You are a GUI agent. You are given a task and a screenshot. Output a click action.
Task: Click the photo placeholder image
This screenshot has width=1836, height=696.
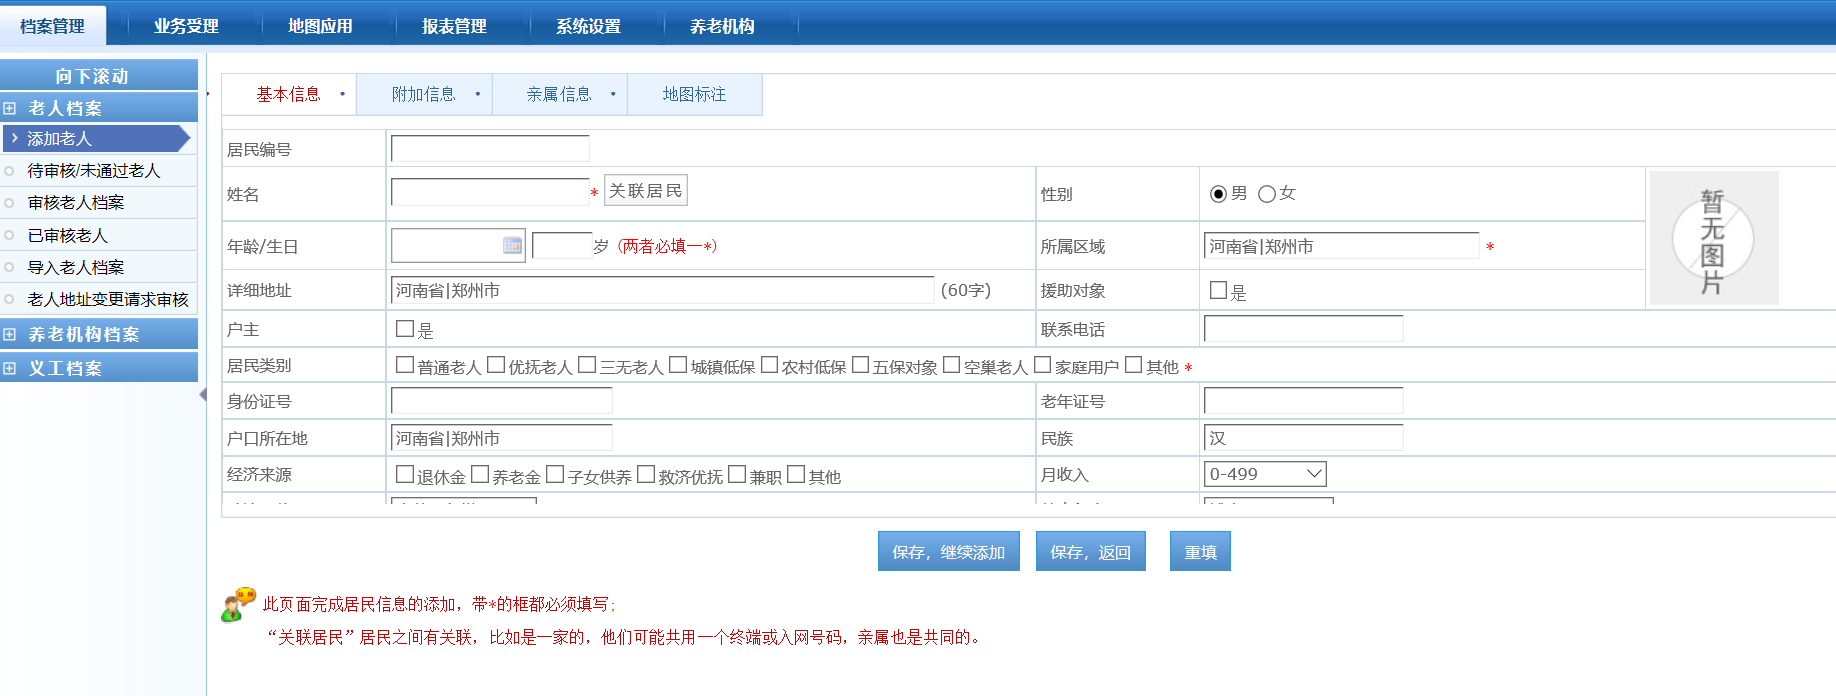[1713, 238]
